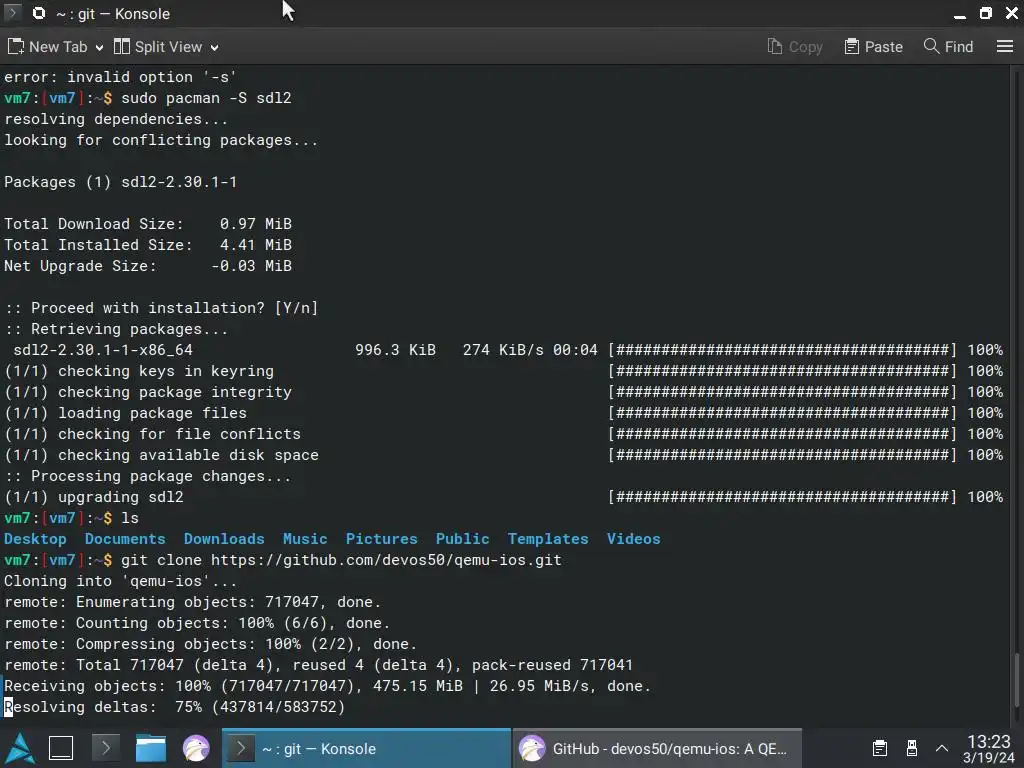This screenshot has width=1024, height=768.
Task: Open the Find search tool
Action: point(948,47)
